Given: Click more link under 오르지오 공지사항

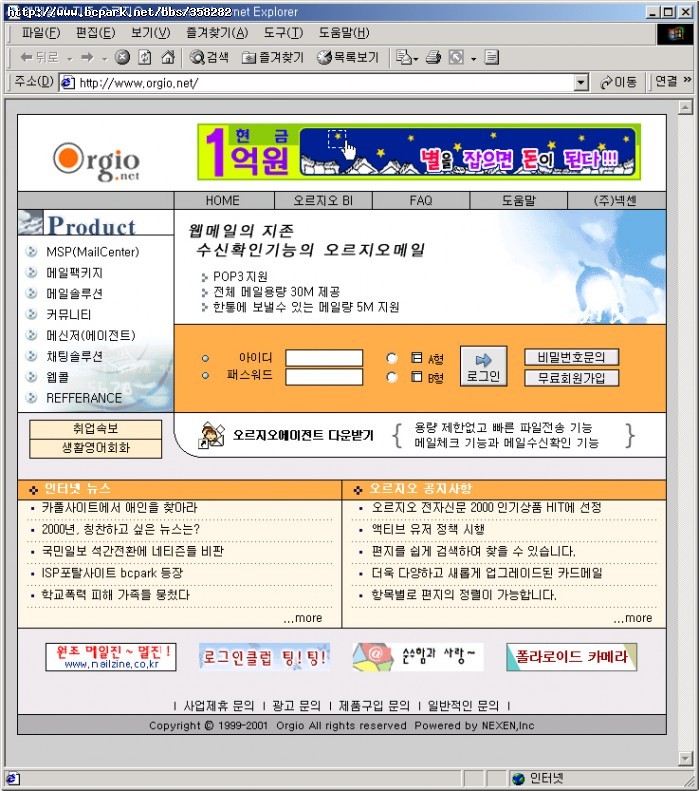Looking at the screenshot, I should click(633, 618).
